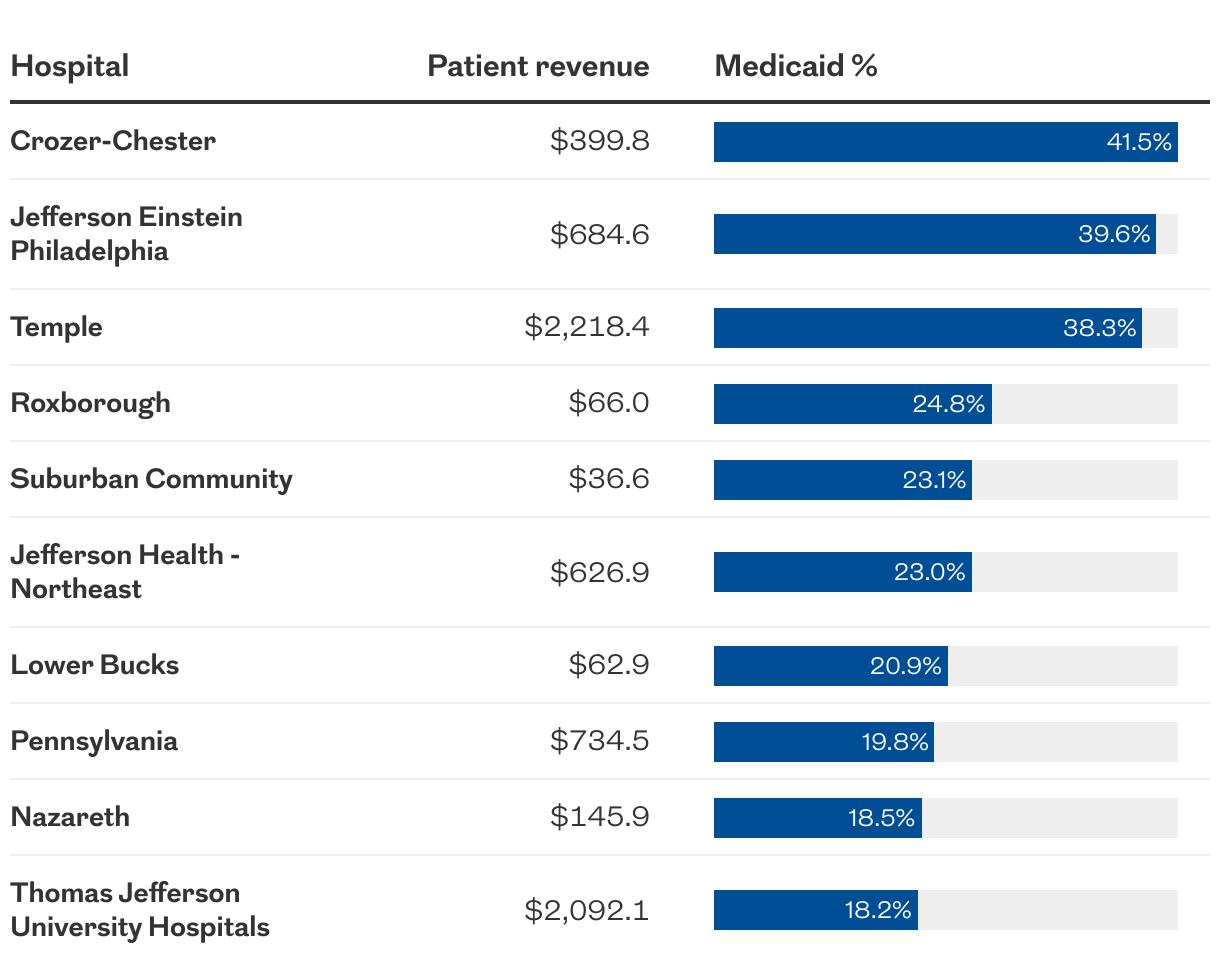
Task: Click the Temple hospital name
Action: coord(57,327)
